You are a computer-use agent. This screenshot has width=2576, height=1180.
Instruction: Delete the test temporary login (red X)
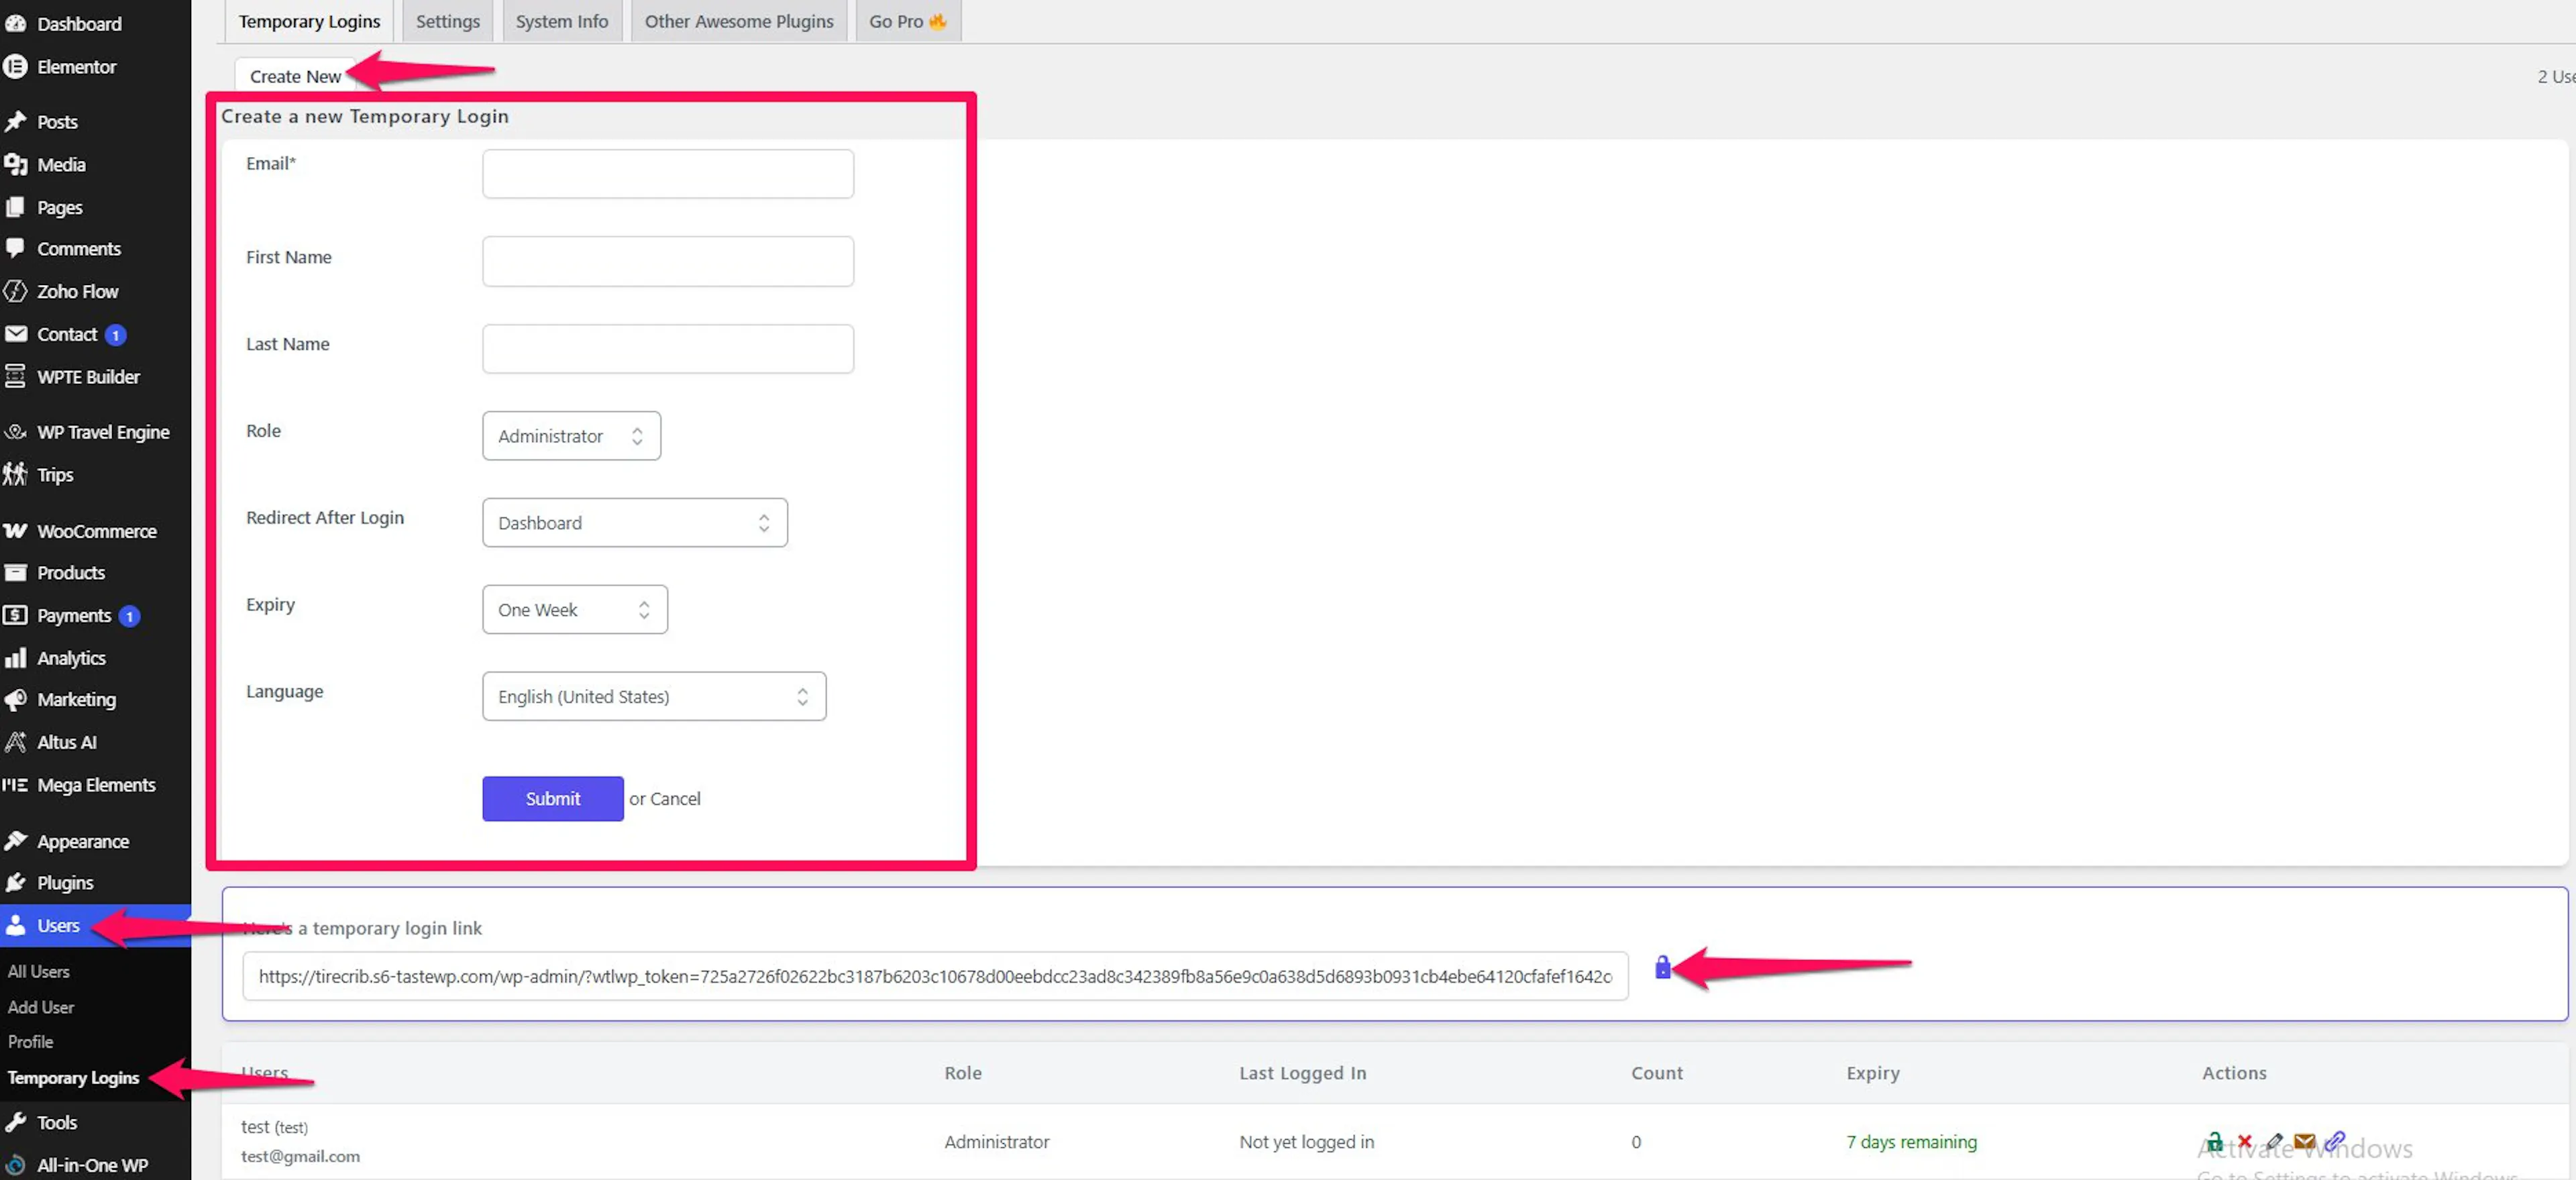pos(2245,1141)
